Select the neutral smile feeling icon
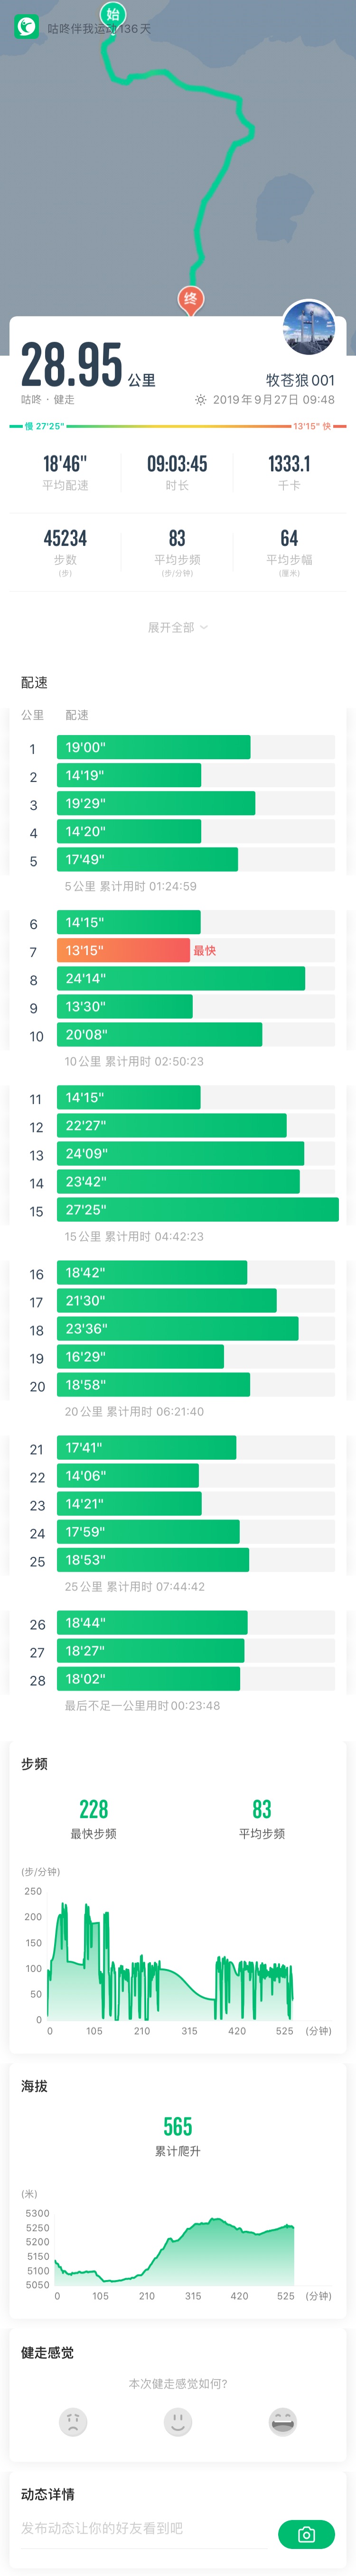This screenshot has height=2576, width=356. (178, 2422)
